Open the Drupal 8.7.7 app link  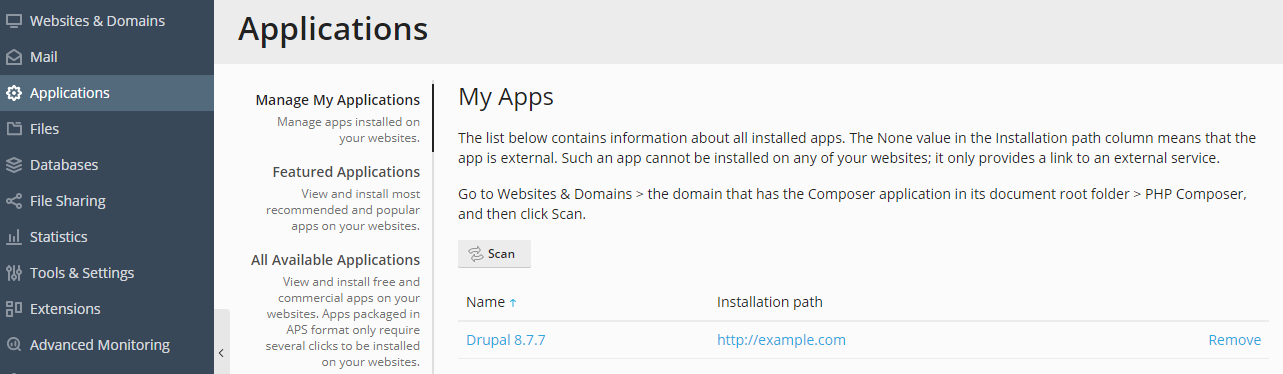point(506,340)
